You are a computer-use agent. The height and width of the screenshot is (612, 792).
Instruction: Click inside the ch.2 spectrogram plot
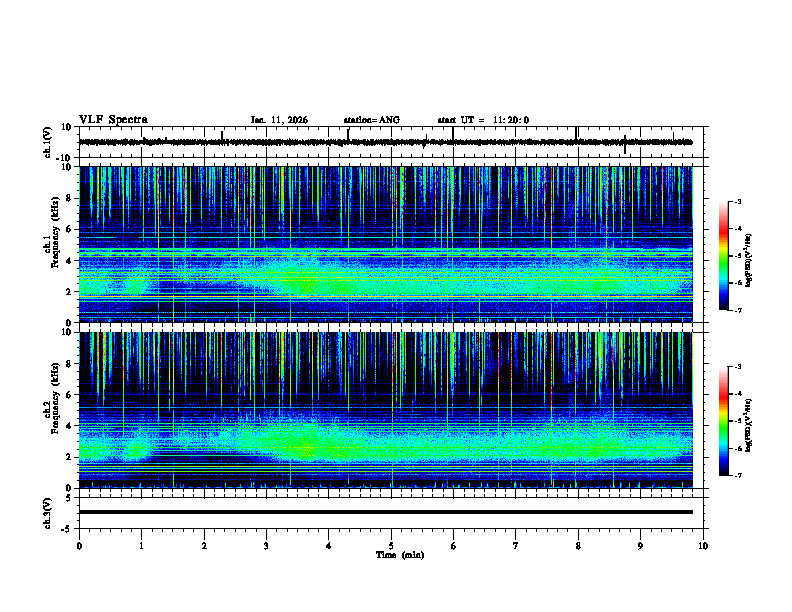tap(386, 410)
